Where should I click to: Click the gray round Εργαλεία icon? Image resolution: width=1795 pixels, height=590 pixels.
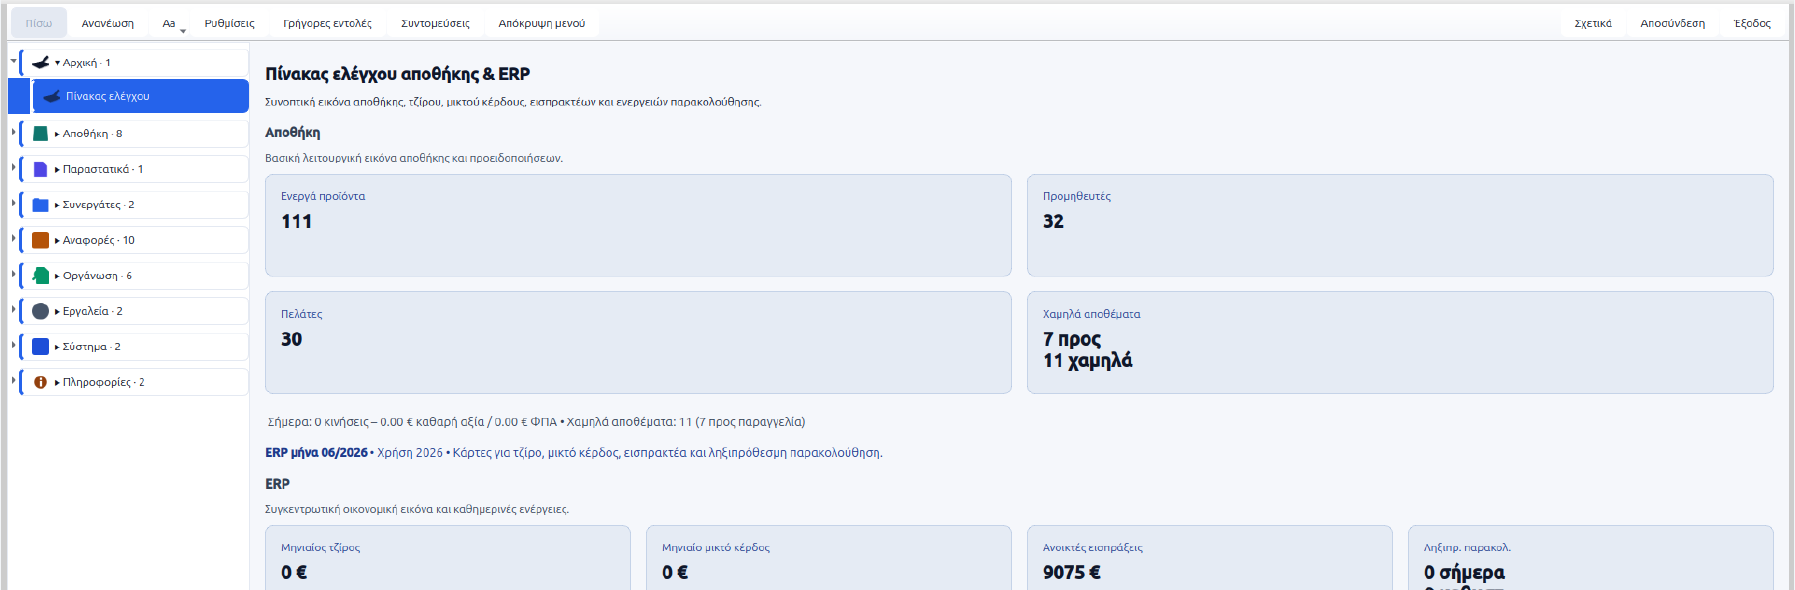tap(41, 311)
